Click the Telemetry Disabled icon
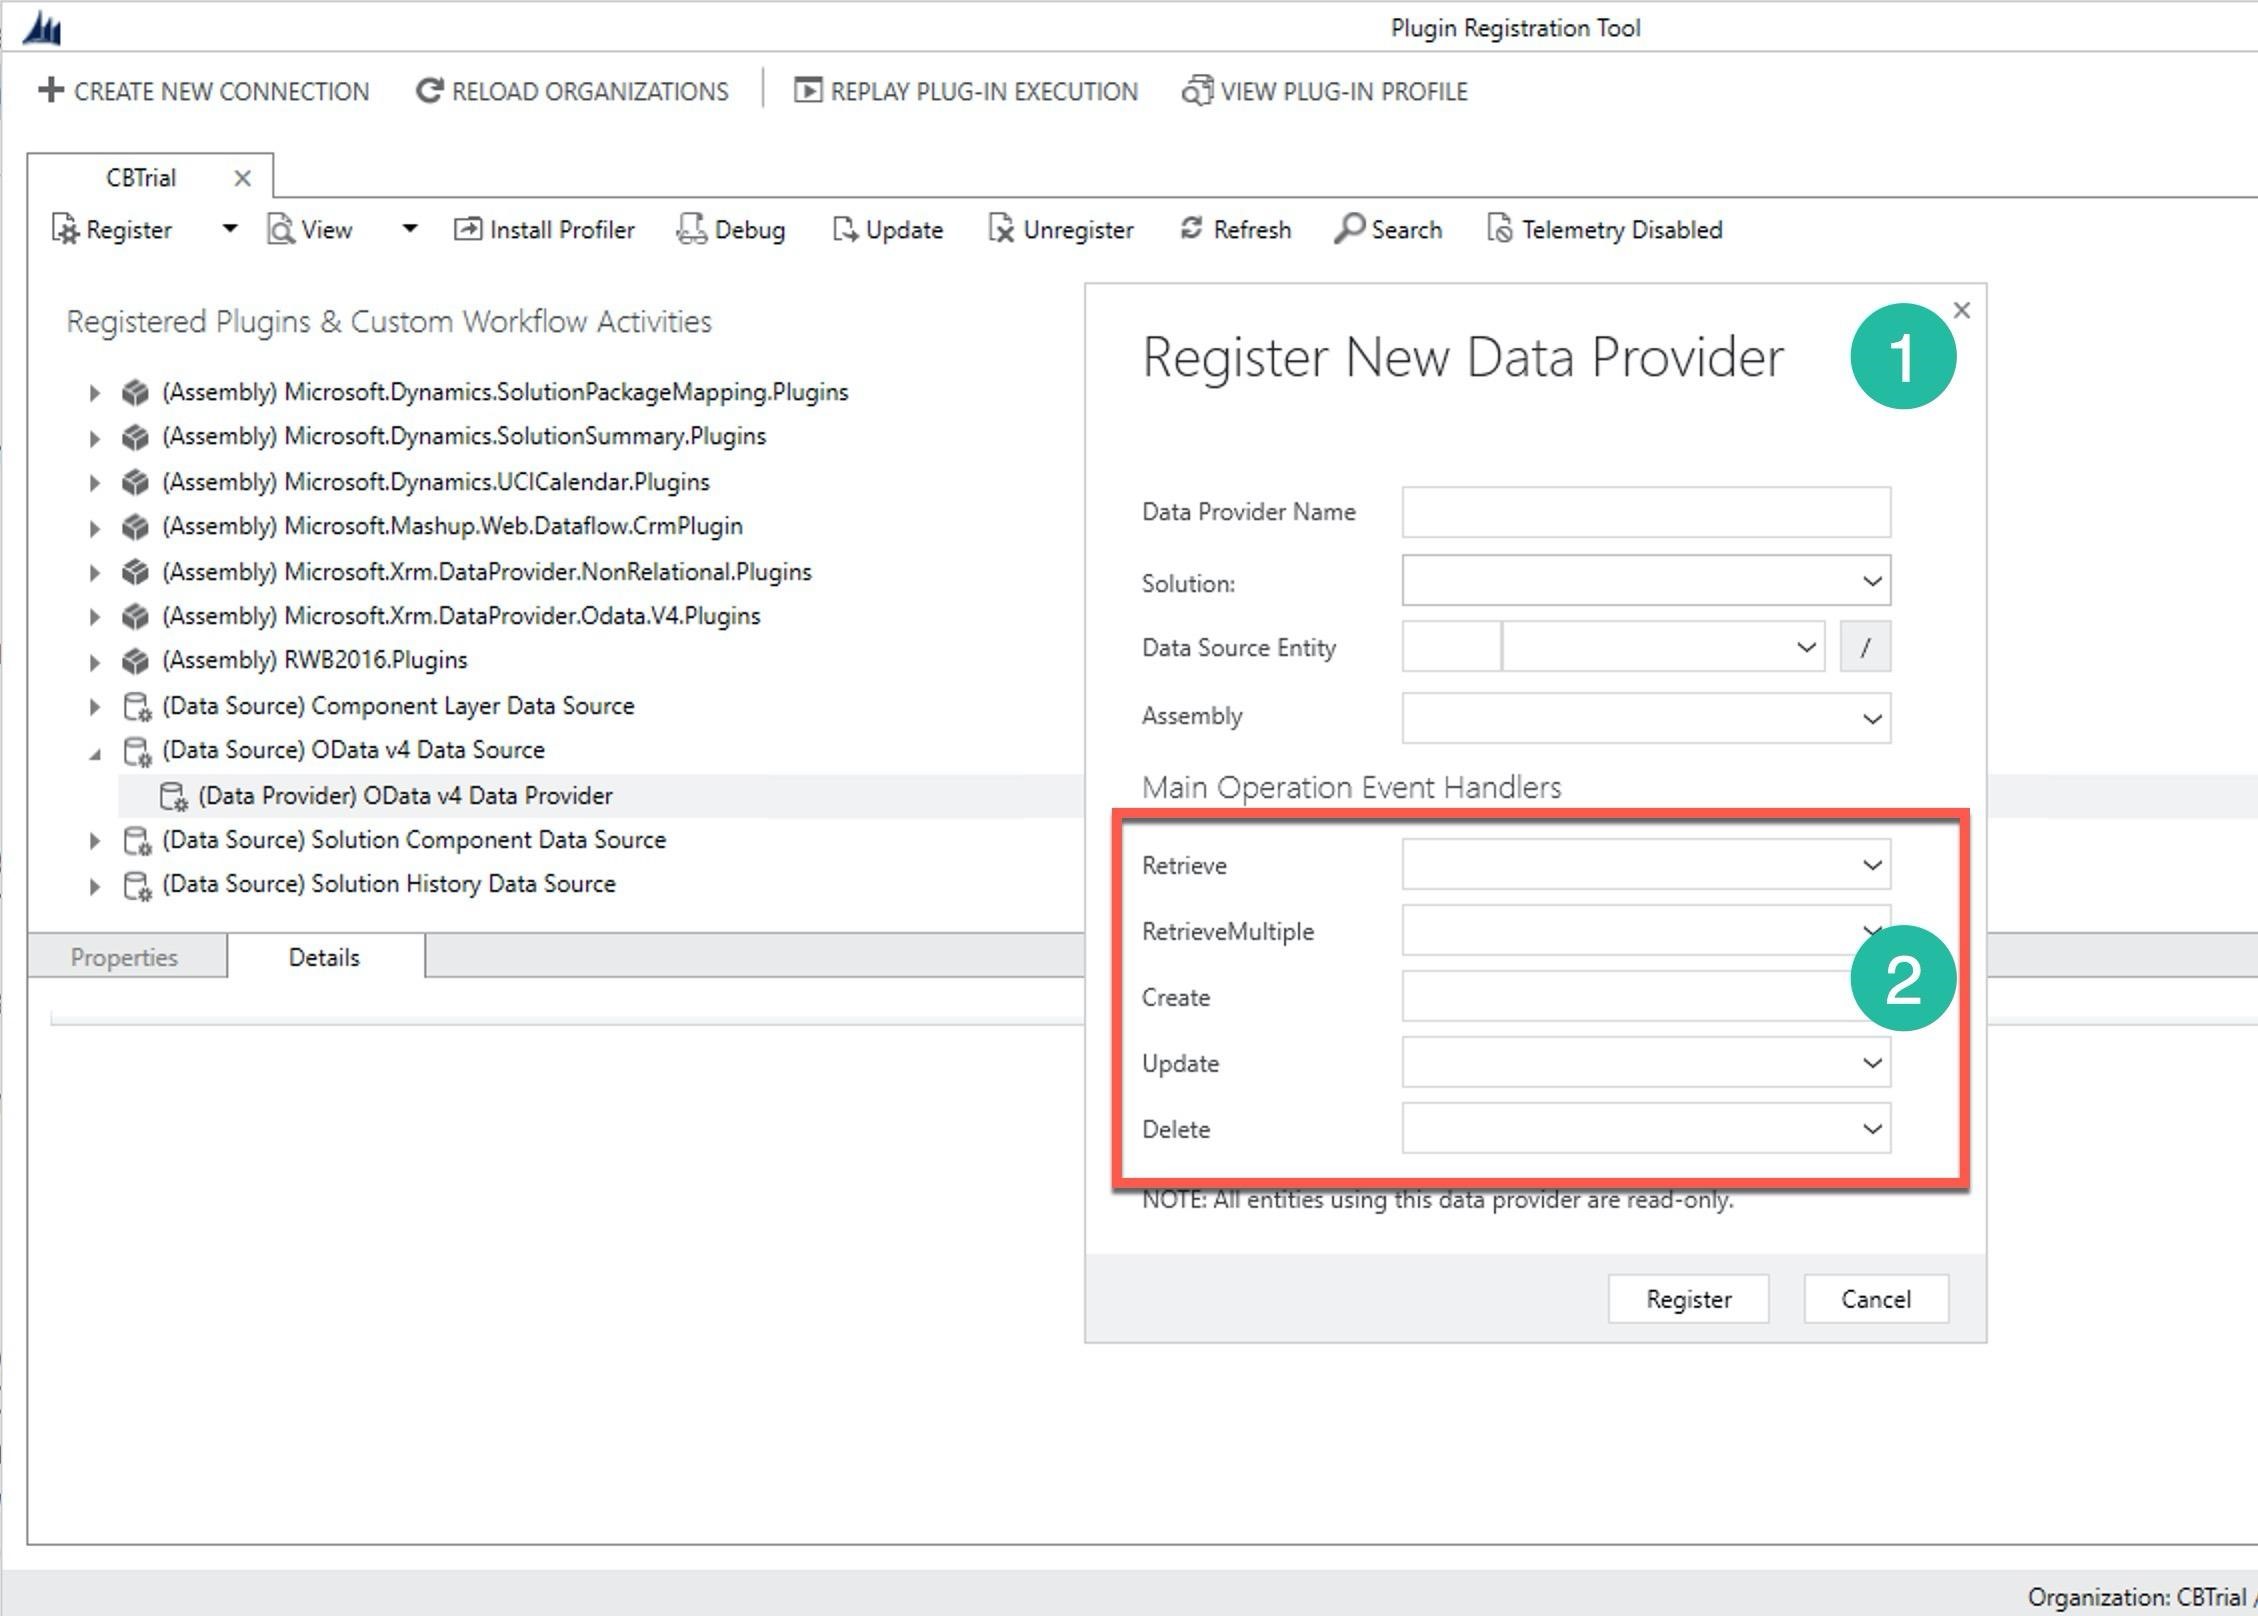 [1499, 229]
